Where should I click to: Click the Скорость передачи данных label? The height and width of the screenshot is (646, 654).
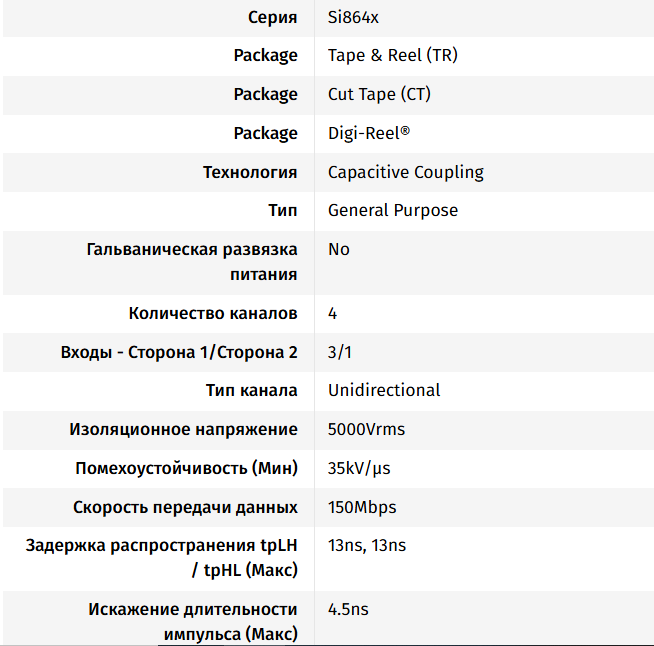(185, 507)
